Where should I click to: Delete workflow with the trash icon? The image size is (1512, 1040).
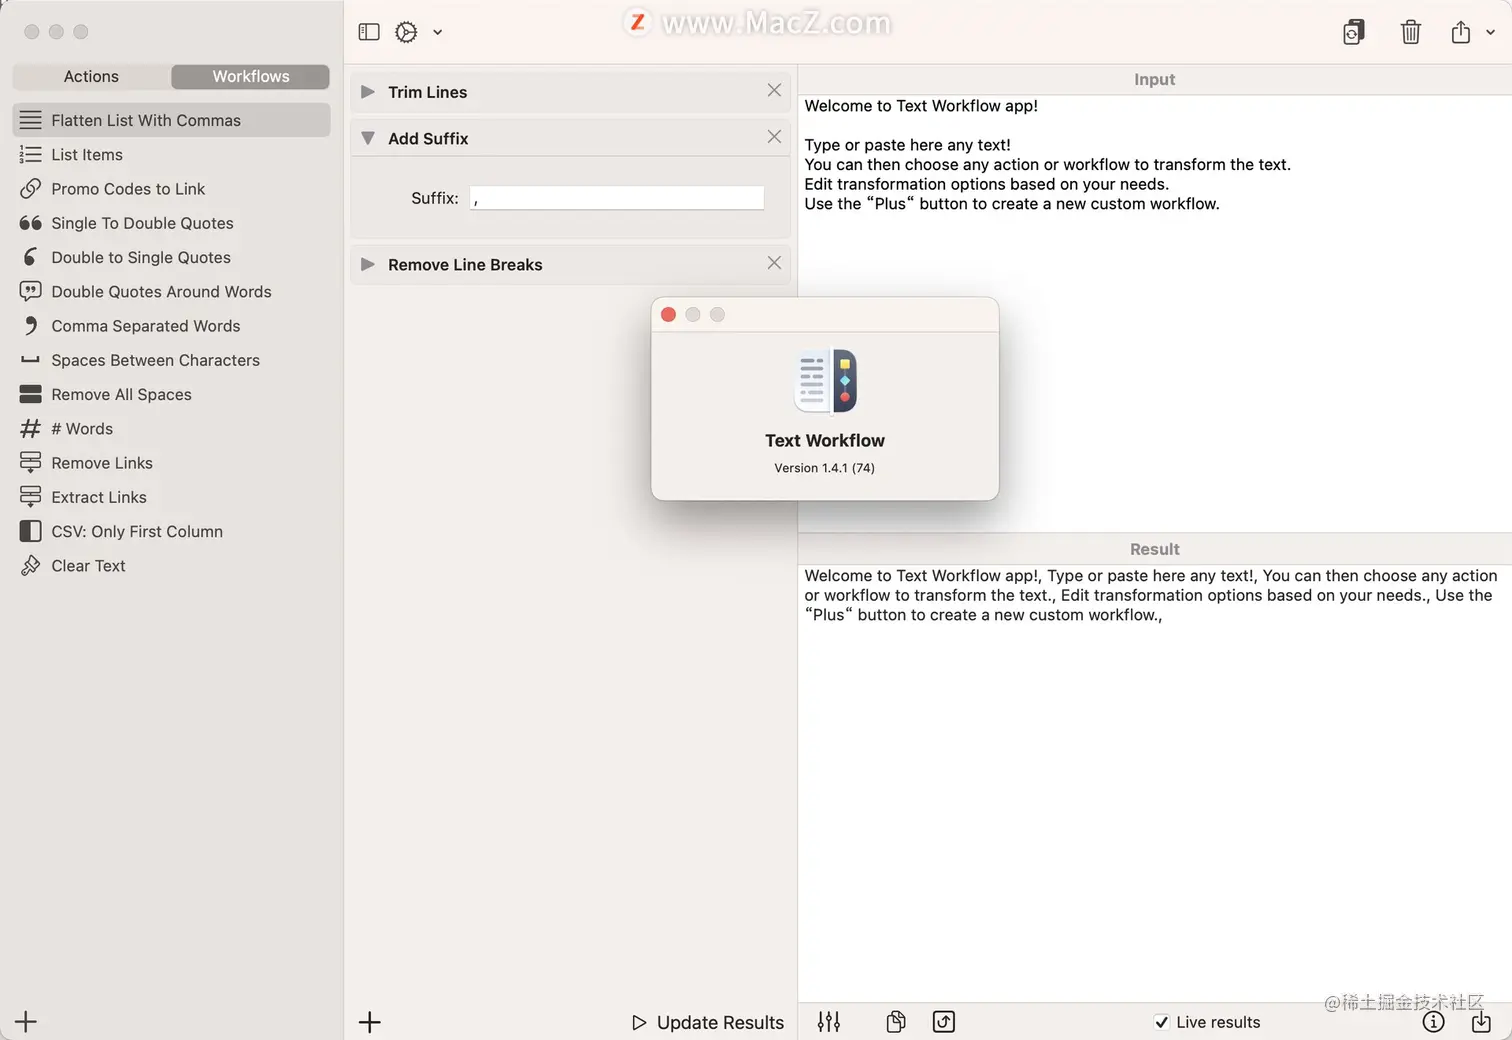(1410, 32)
